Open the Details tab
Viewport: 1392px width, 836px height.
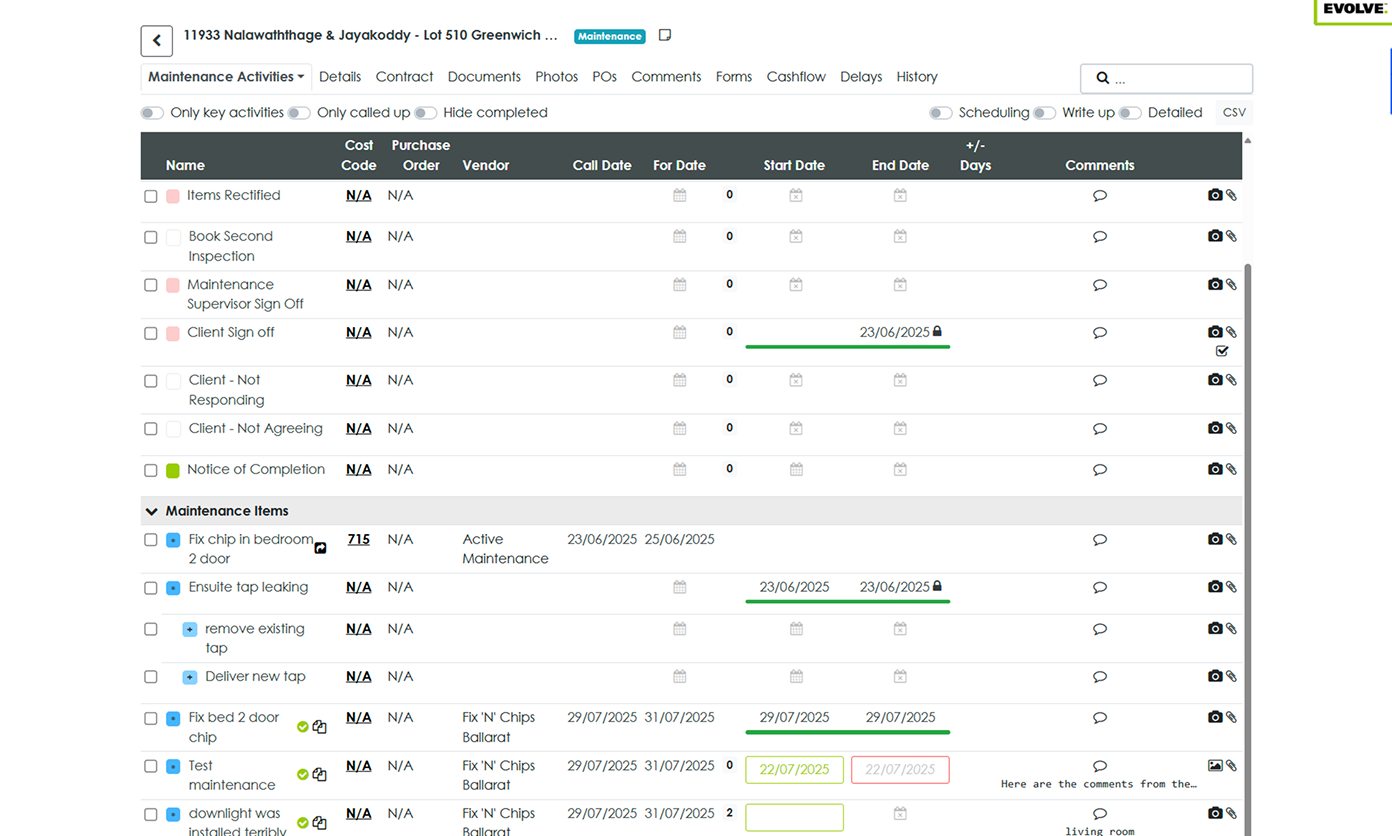pyautogui.click(x=340, y=77)
